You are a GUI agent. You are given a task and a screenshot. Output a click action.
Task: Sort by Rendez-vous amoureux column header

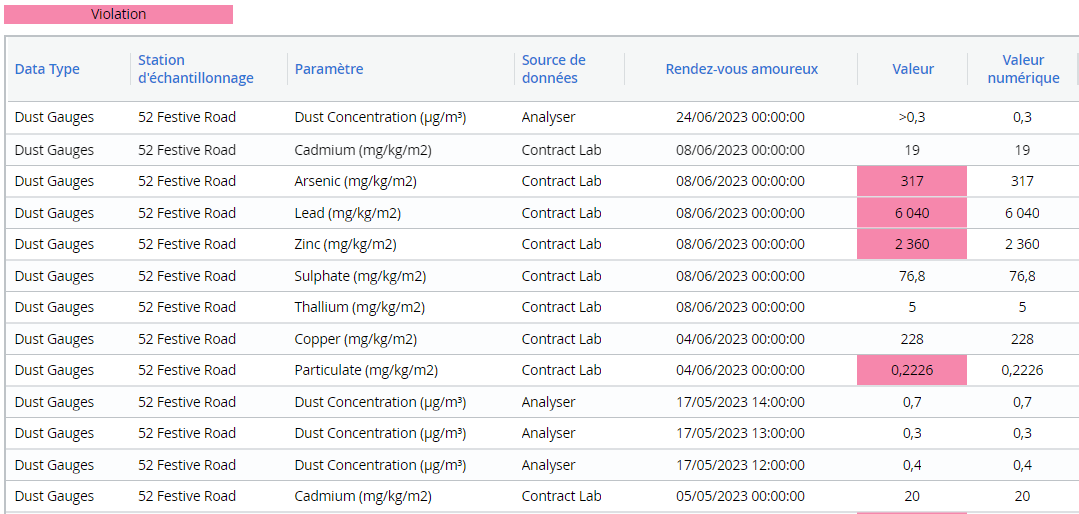(742, 69)
